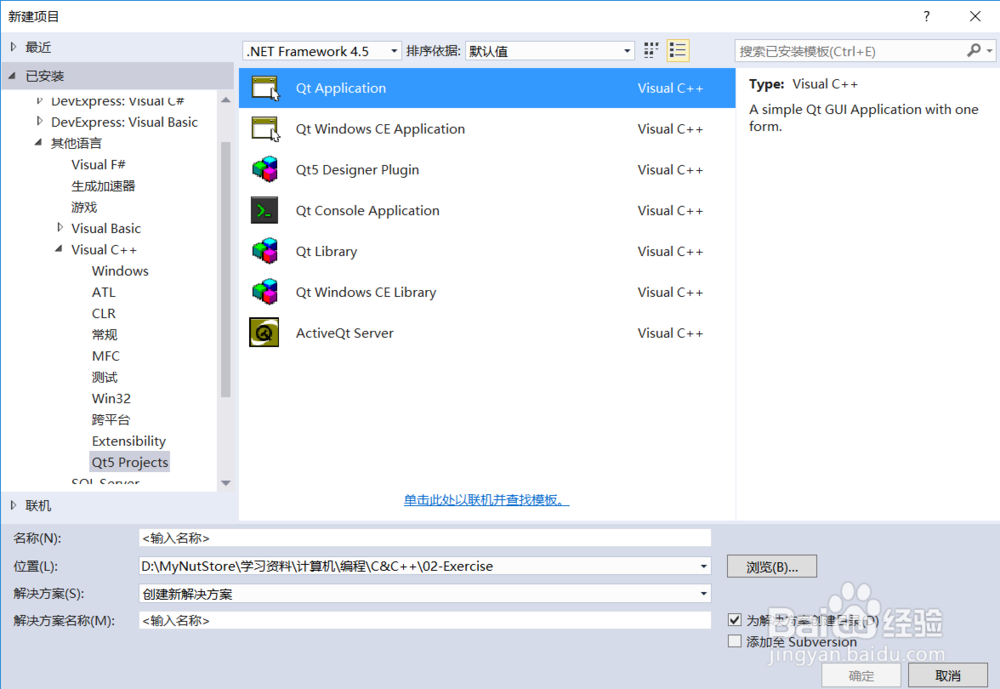Expand the Visual Basic tree node
Screen dimensions: 1000x689
pyautogui.click(x=58, y=228)
